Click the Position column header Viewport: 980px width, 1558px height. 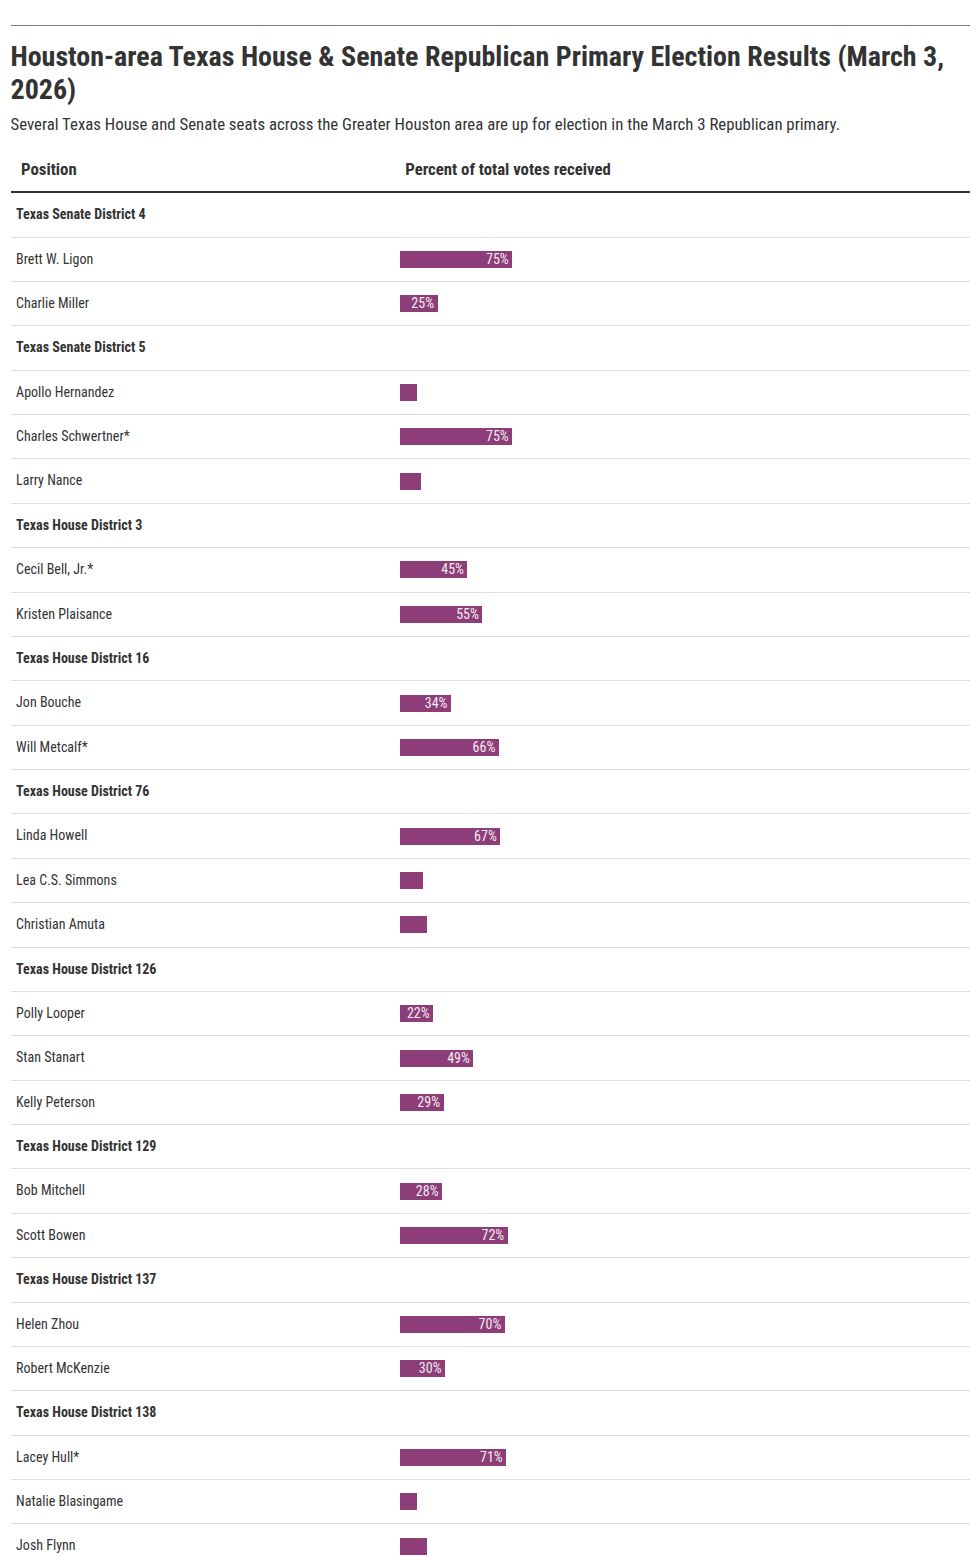coord(49,170)
